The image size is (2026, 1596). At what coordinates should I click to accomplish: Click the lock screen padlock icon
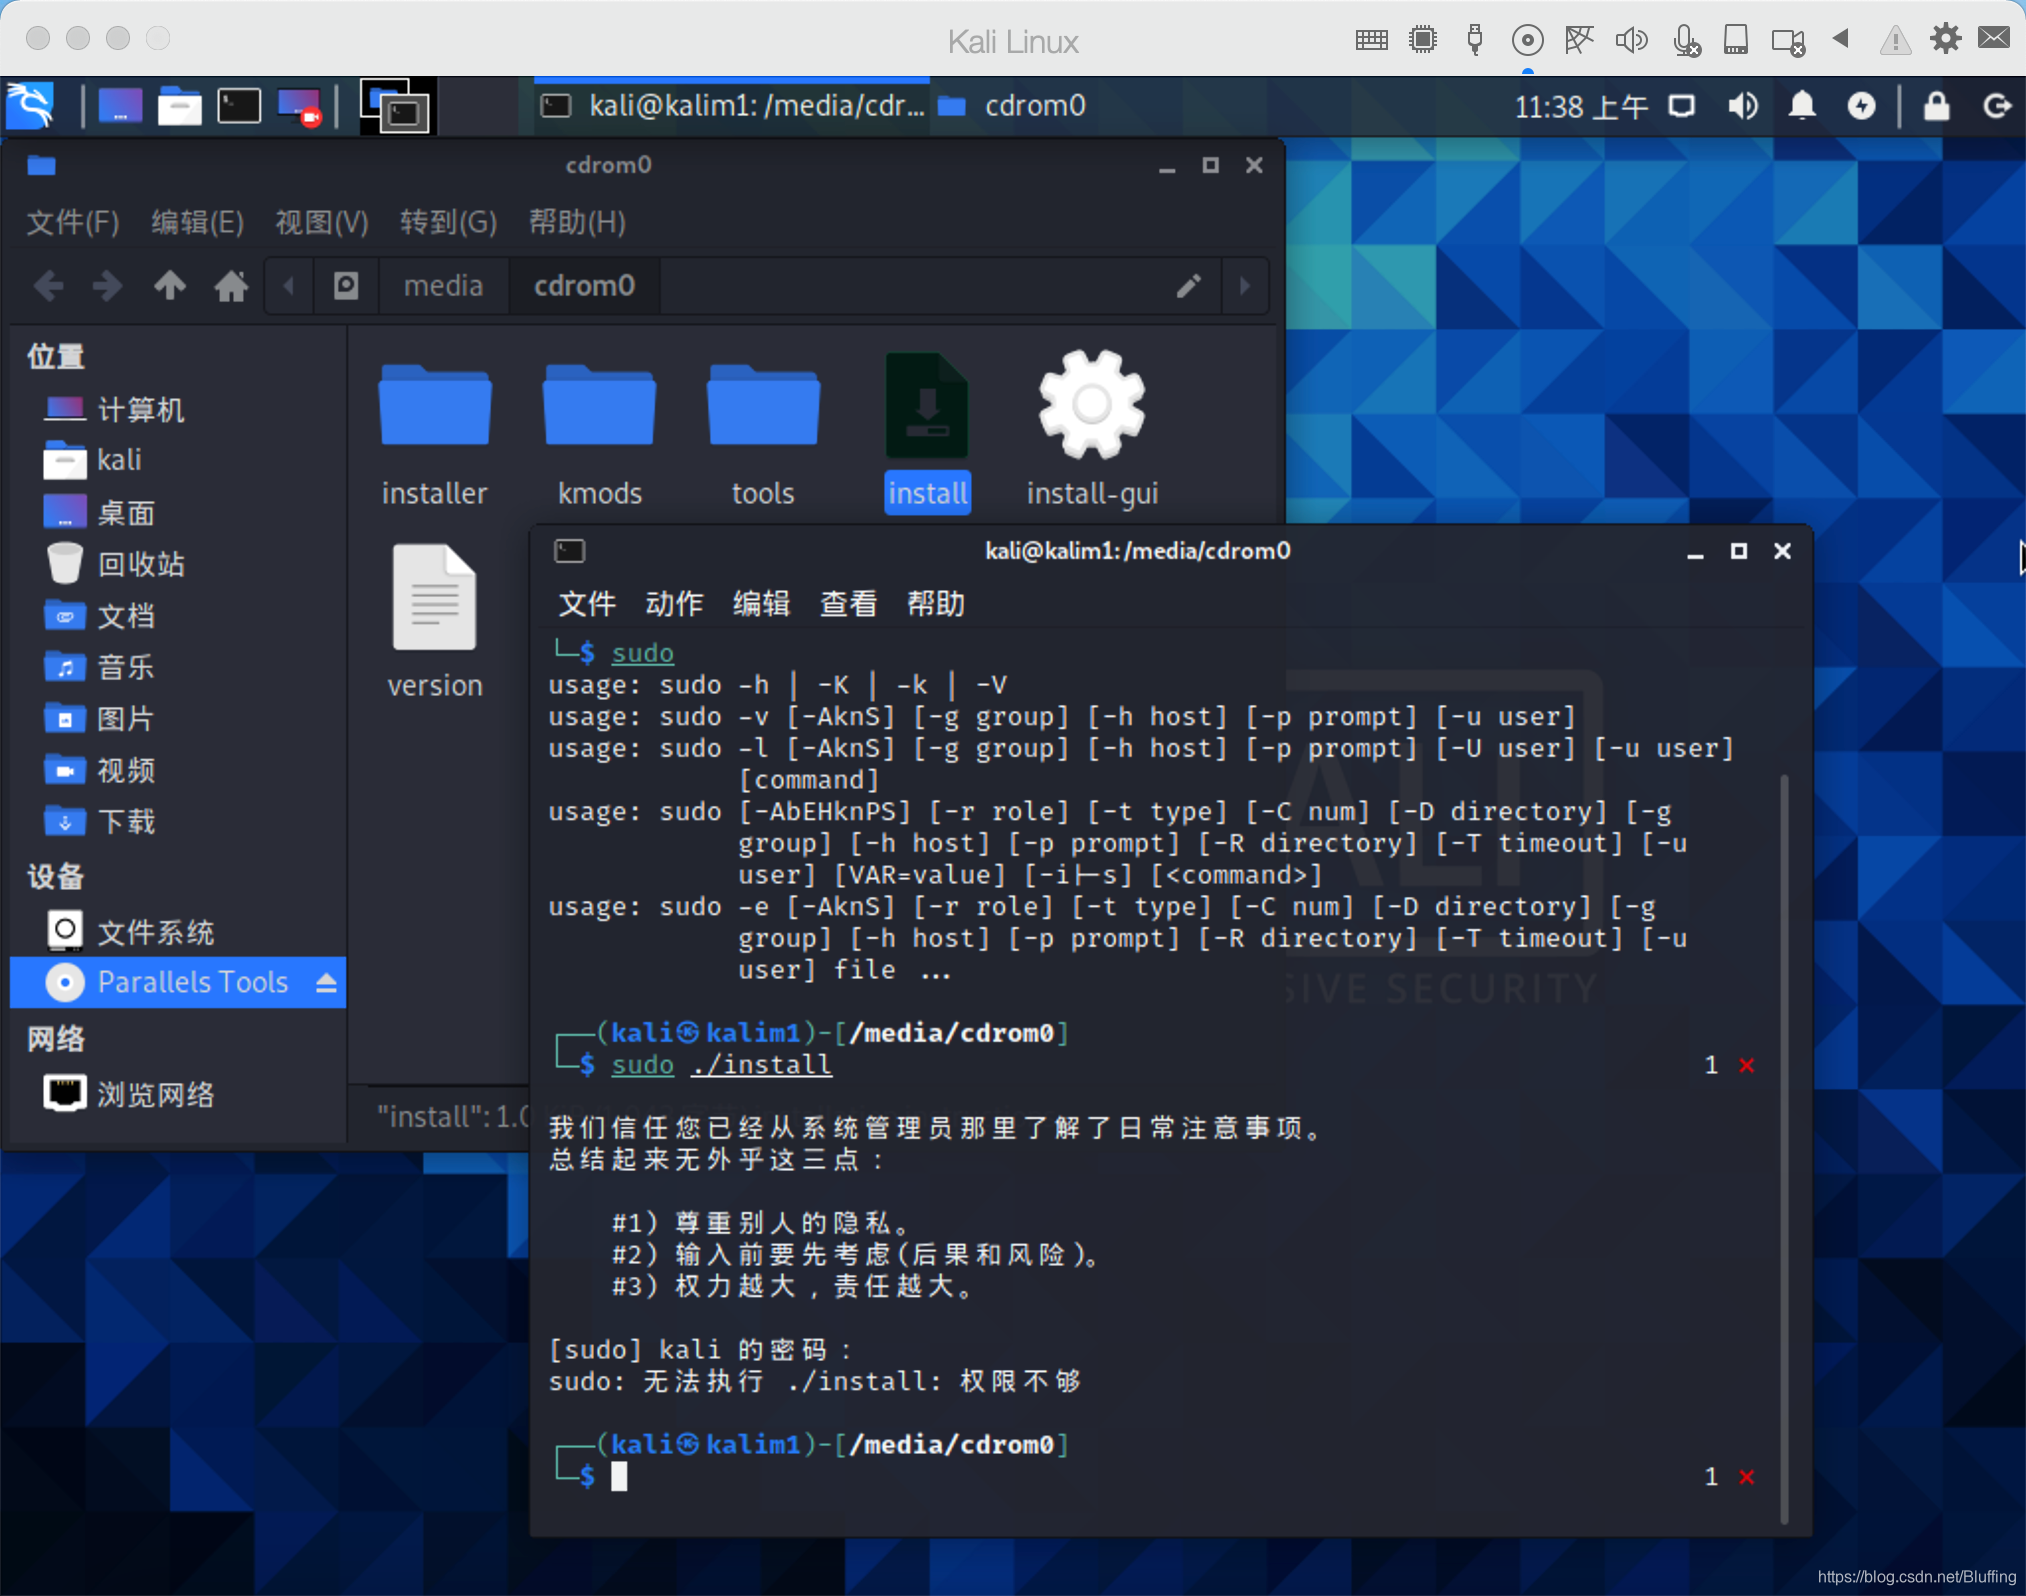1936,106
